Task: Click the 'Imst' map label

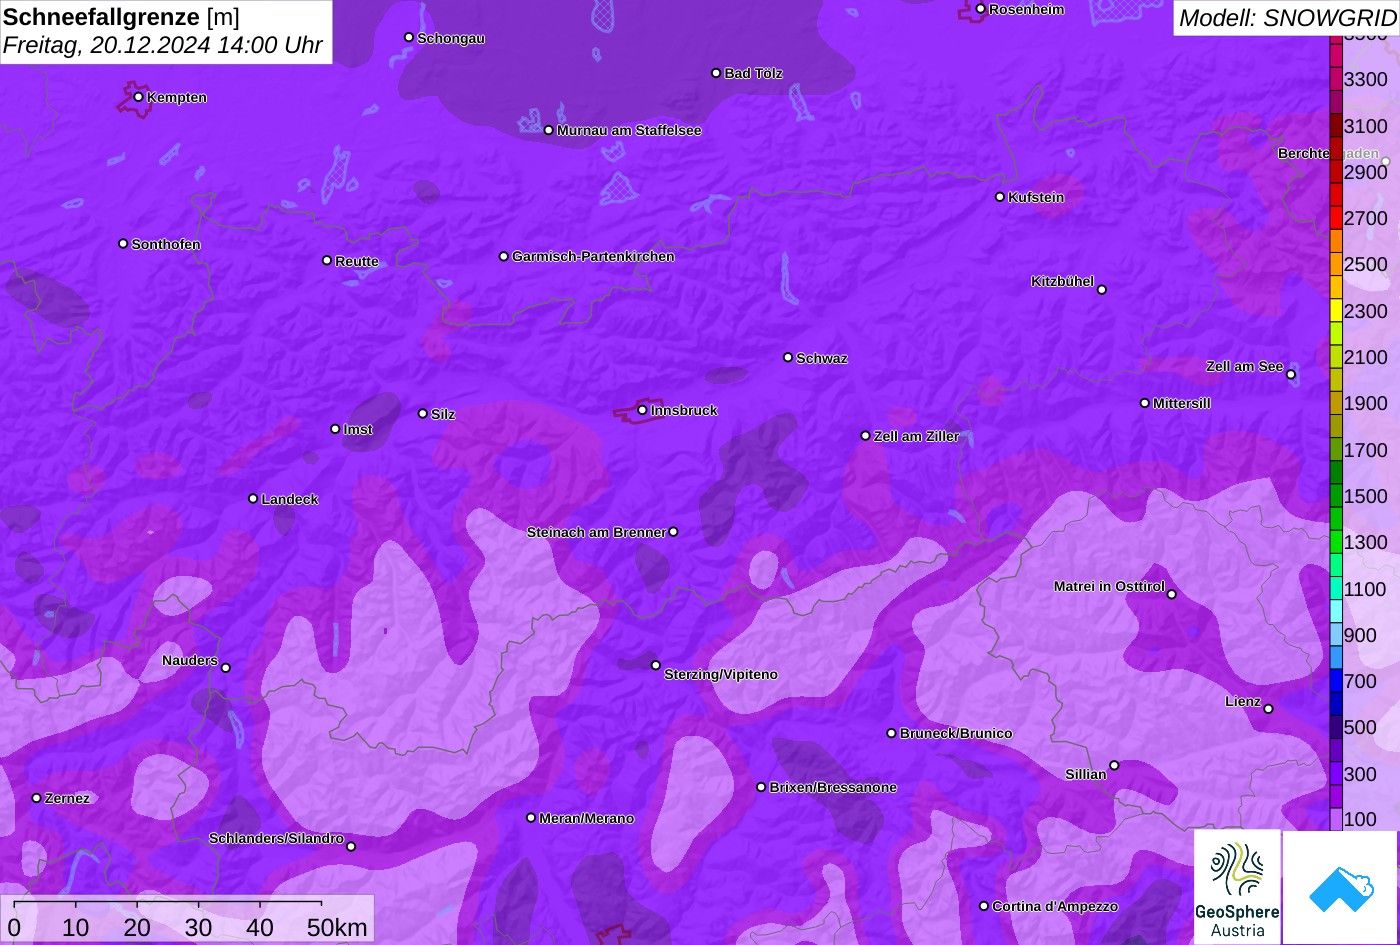Action: (x=358, y=429)
